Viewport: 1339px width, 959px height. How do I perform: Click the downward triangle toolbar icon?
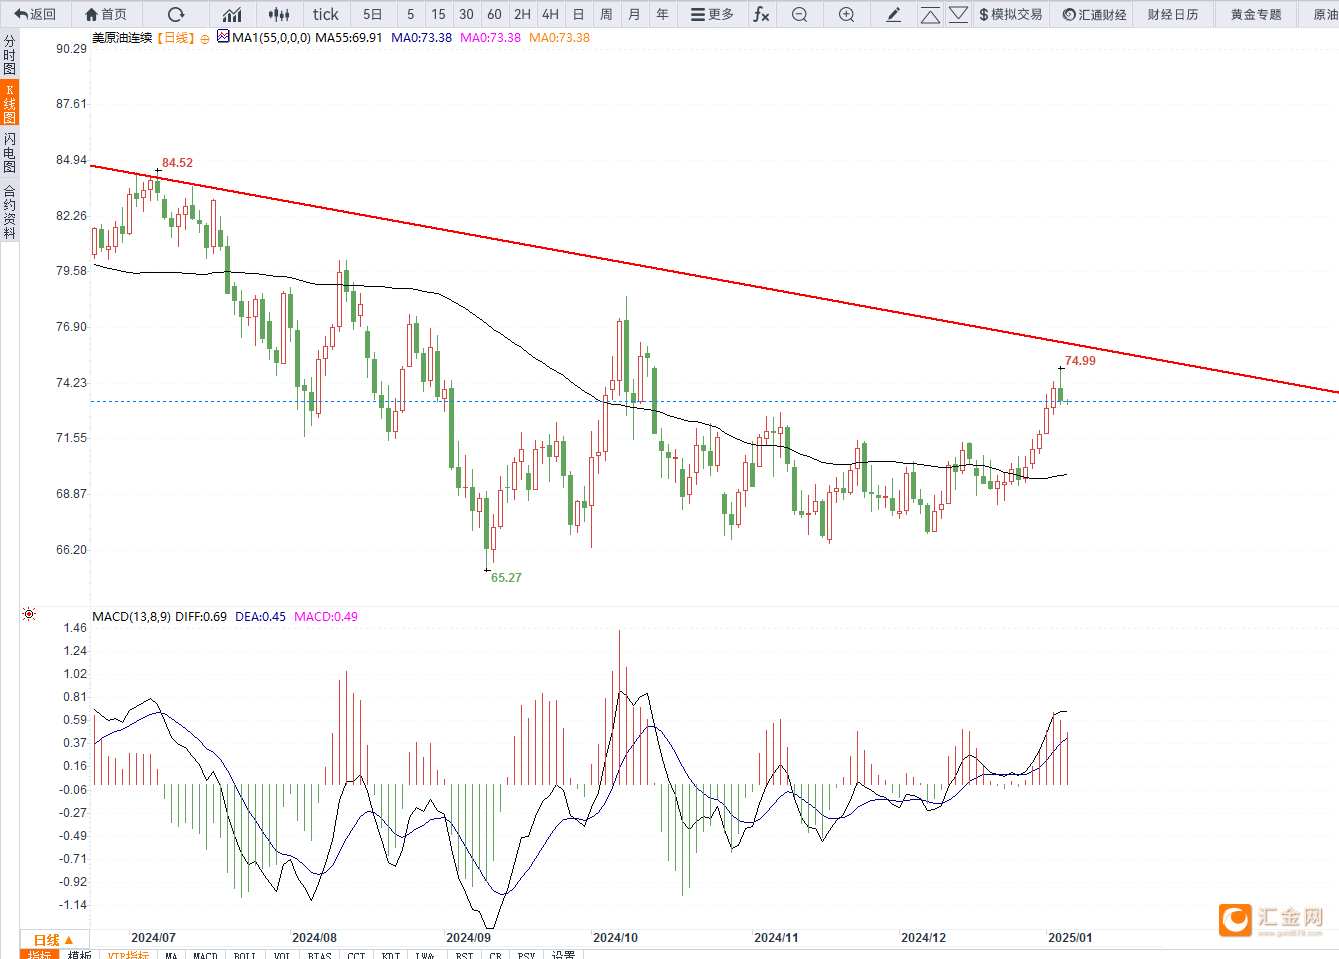click(958, 14)
